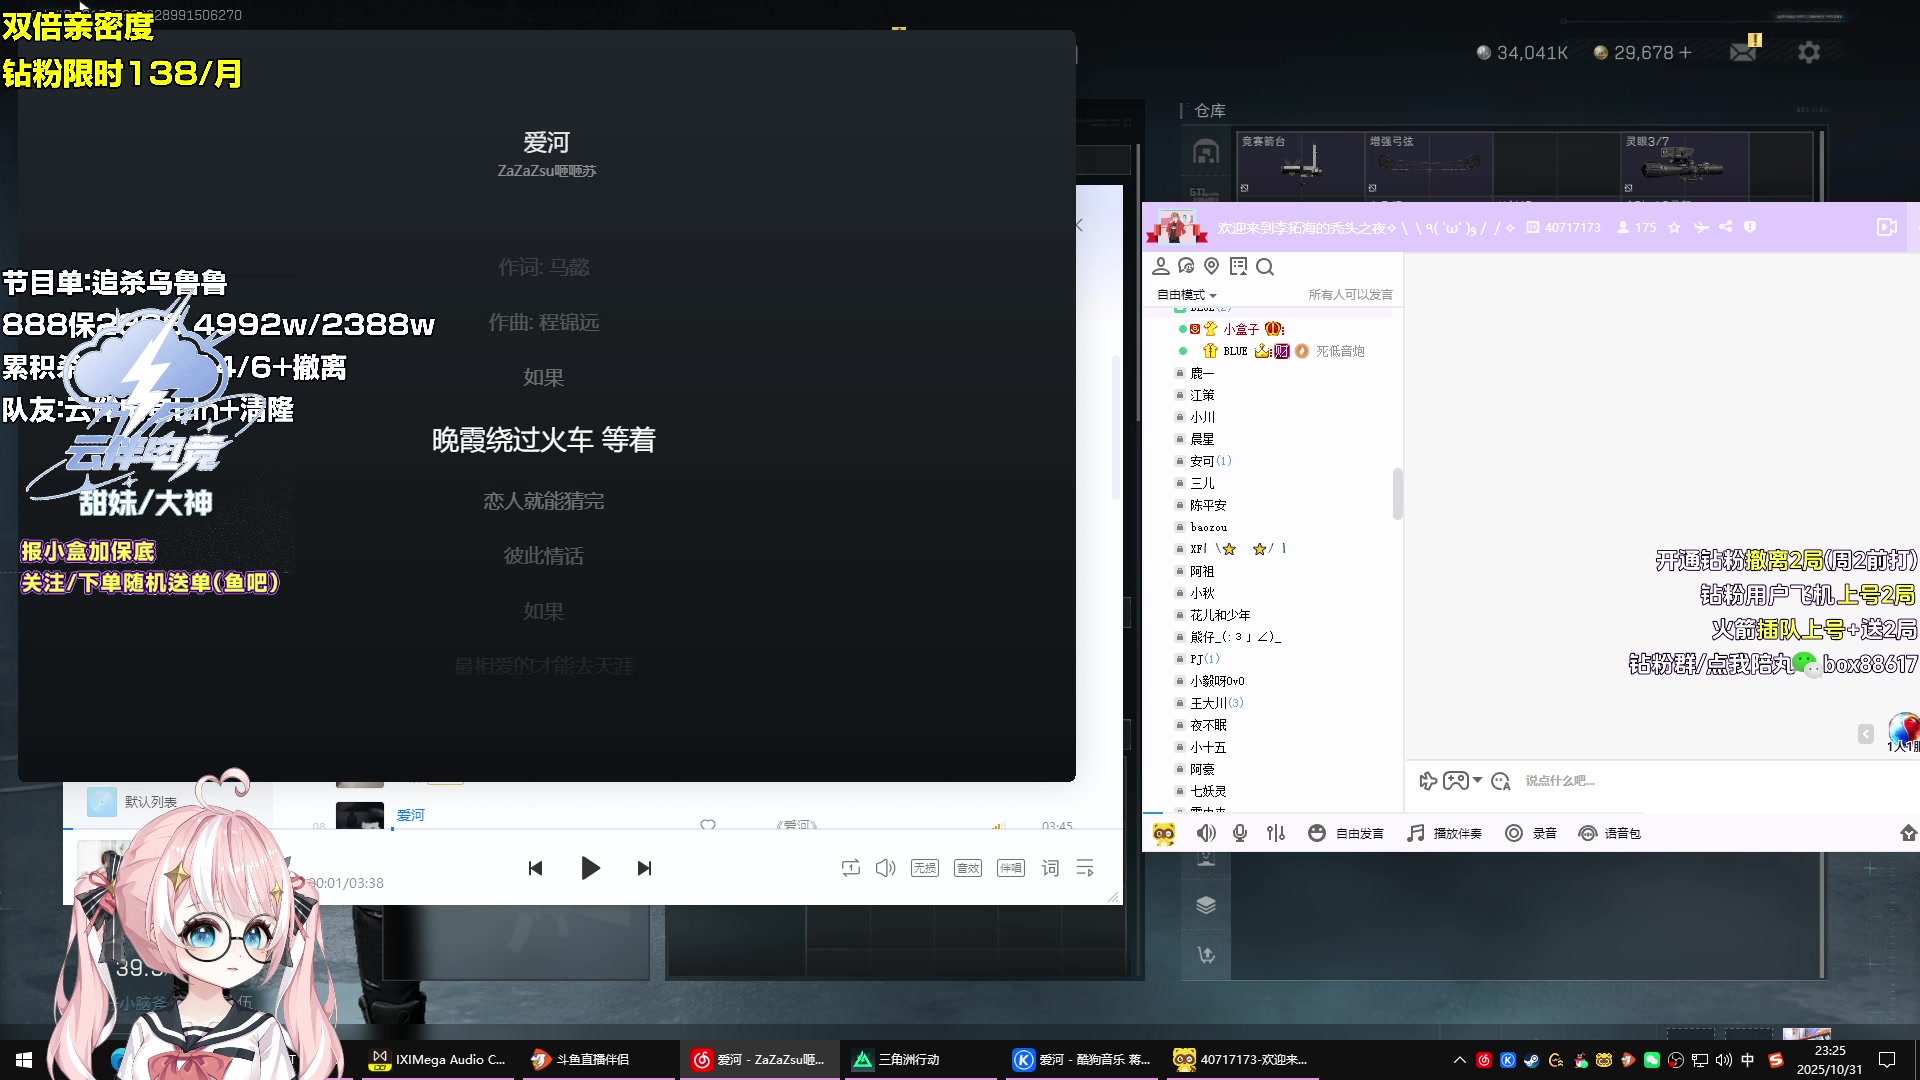Open the report icon in the stream header

point(1749,227)
